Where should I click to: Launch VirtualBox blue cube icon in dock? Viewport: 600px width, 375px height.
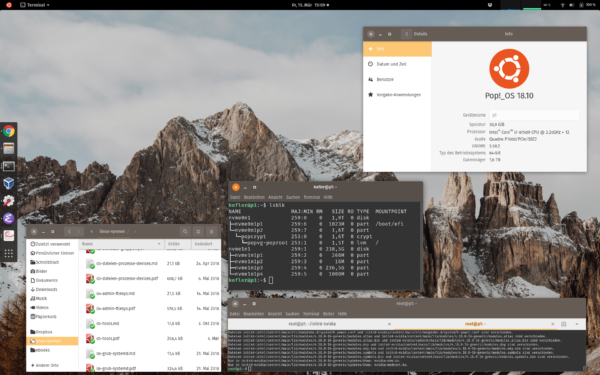[8, 183]
